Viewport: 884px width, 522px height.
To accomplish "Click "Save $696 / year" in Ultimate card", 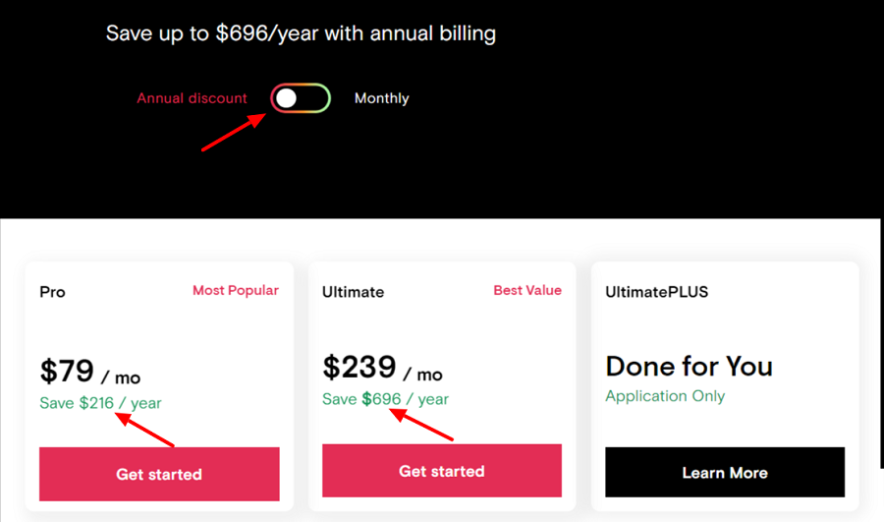I will (385, 399).
